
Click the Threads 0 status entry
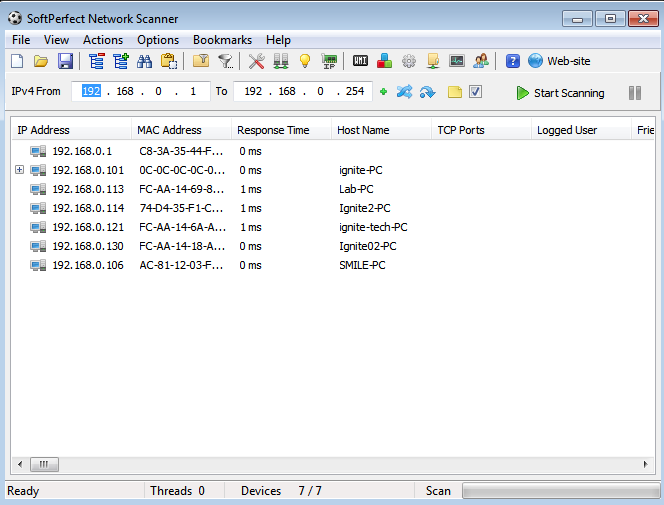point(177,491)
